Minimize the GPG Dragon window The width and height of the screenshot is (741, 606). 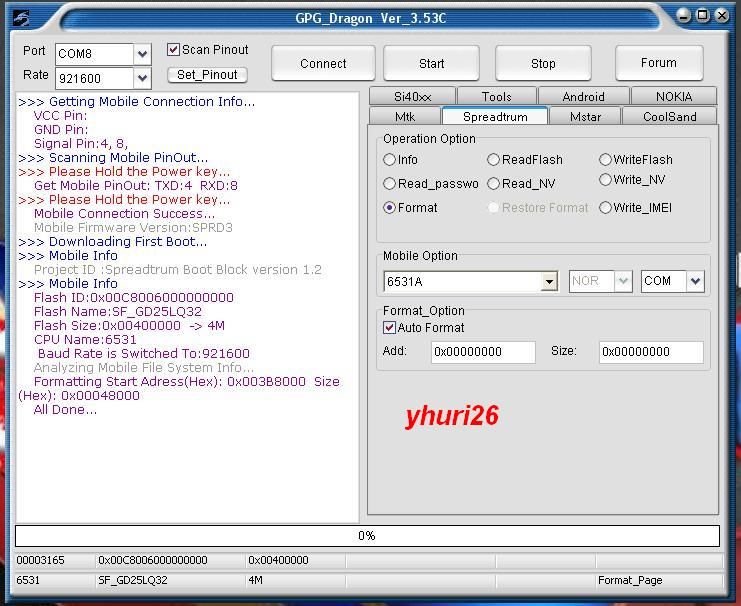click(x=684, y=16)
